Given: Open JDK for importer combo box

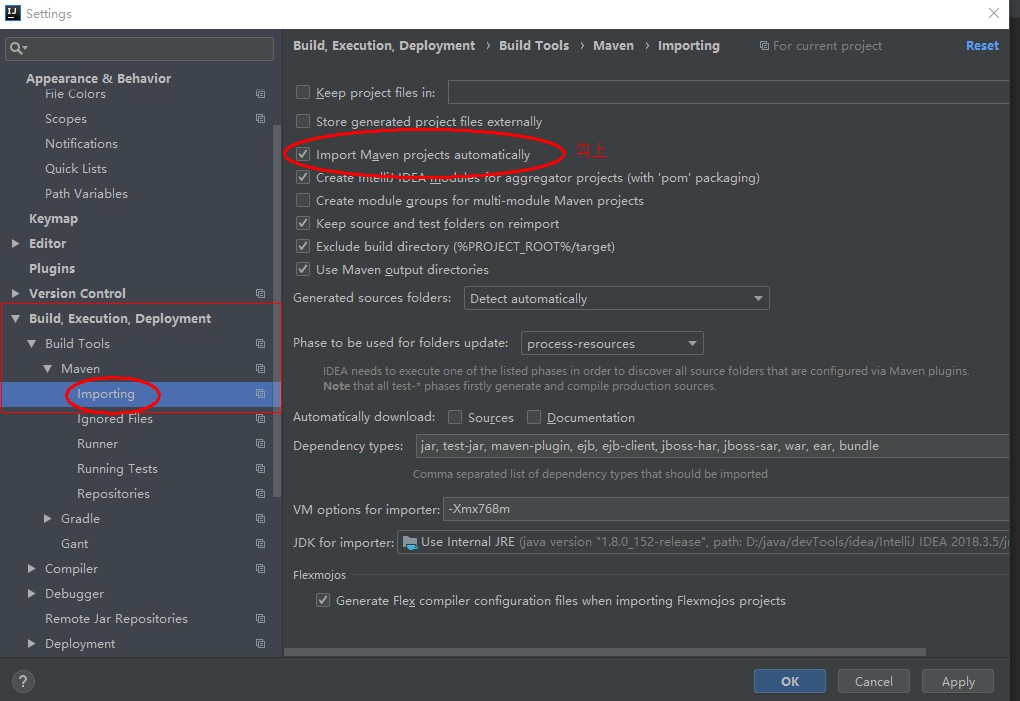Looking at the screenshot, I should (703, 542).
